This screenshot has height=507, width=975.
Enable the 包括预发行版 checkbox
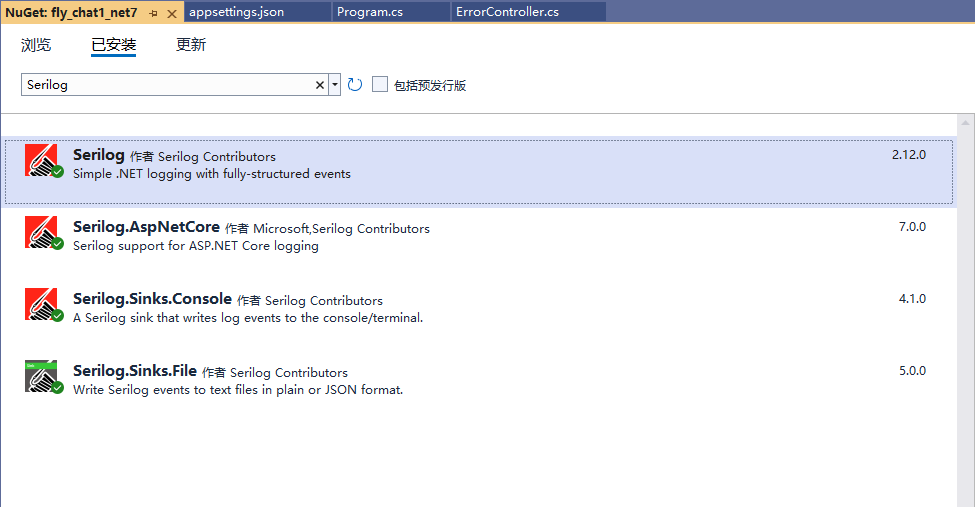380,84
